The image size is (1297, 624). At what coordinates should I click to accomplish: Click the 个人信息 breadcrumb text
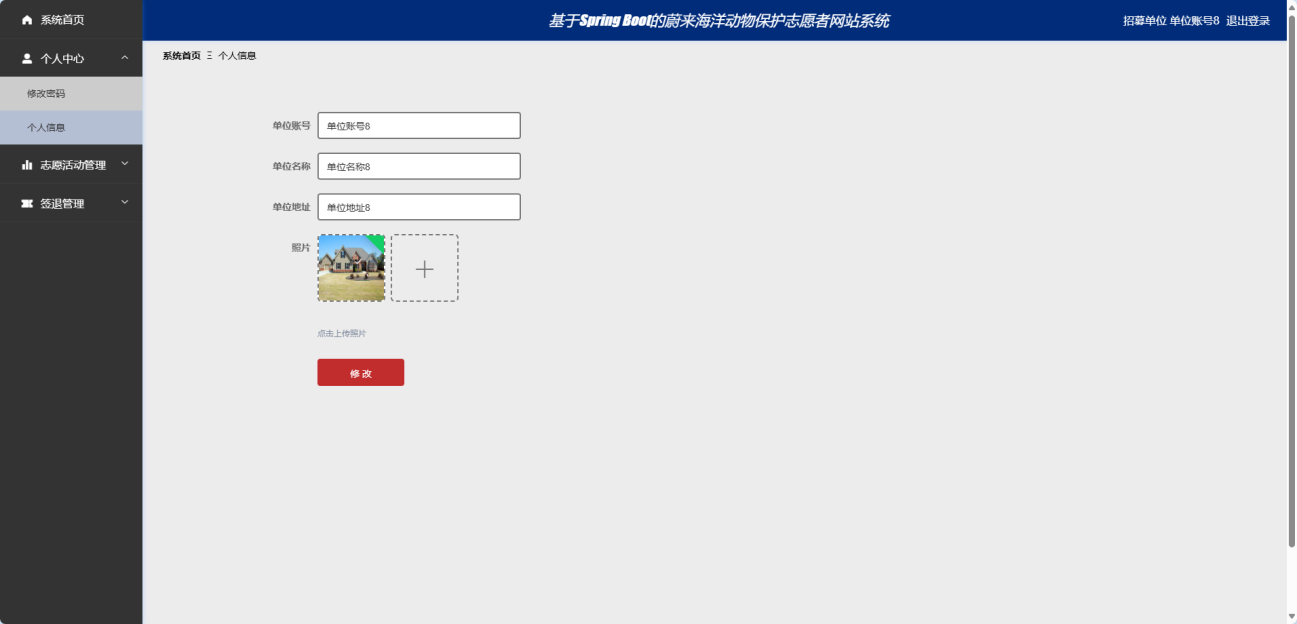click(237, 56)
